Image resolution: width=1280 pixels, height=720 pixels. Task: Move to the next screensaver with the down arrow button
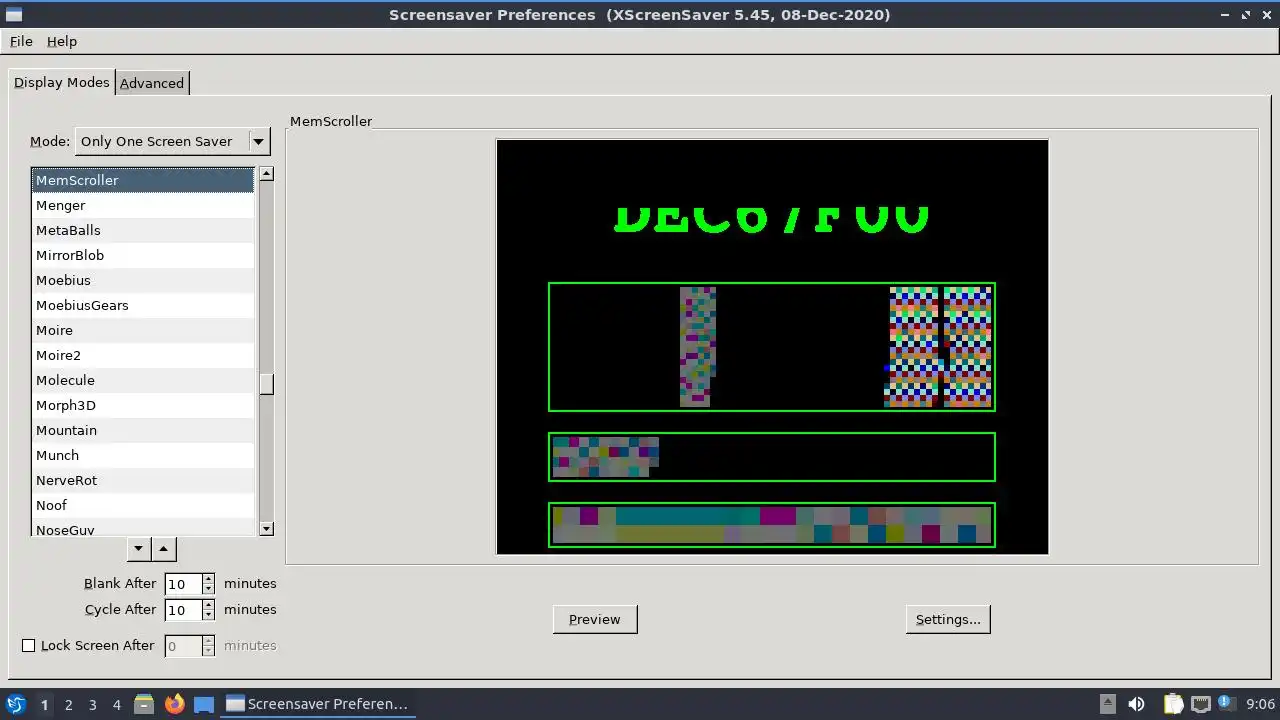[139, 548]
